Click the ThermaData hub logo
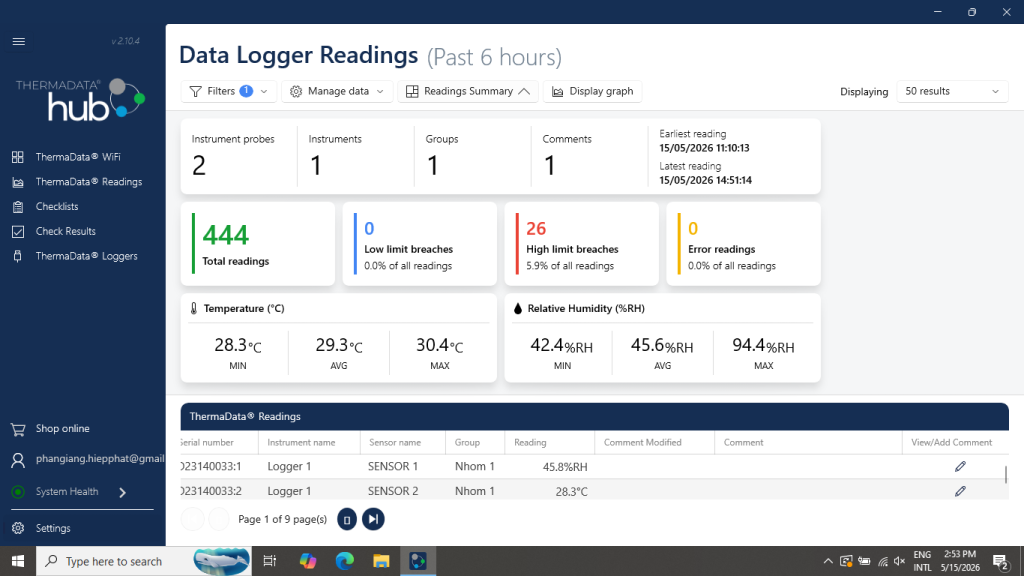The image size is (1024, 576). [80, 100]
